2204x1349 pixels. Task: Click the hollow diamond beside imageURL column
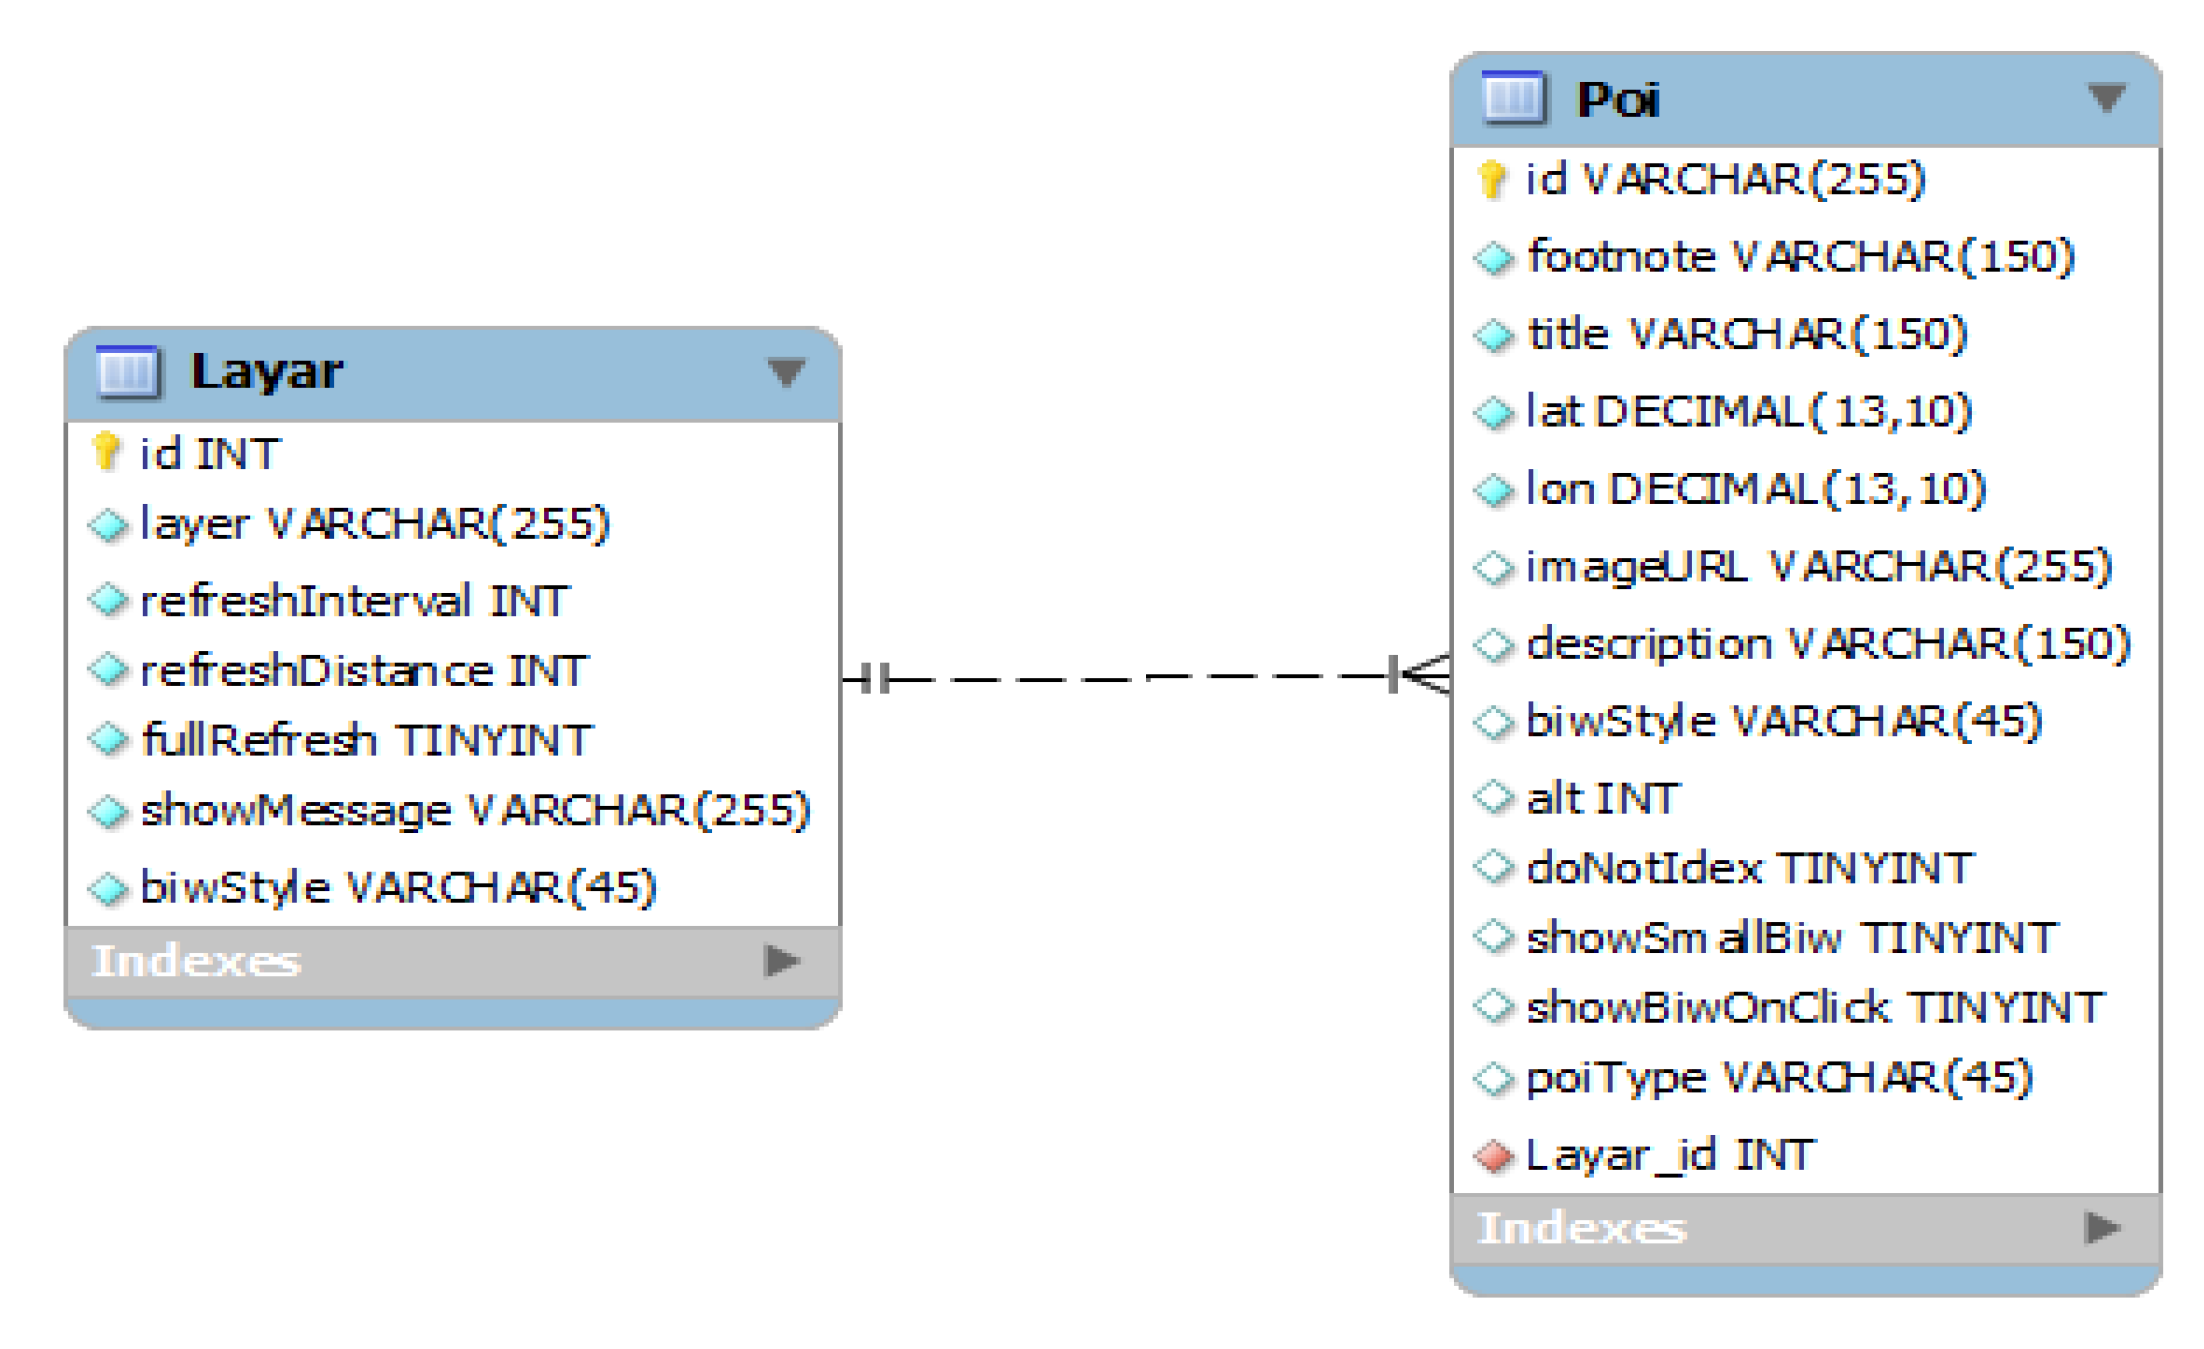click(x=1494, y=568)
